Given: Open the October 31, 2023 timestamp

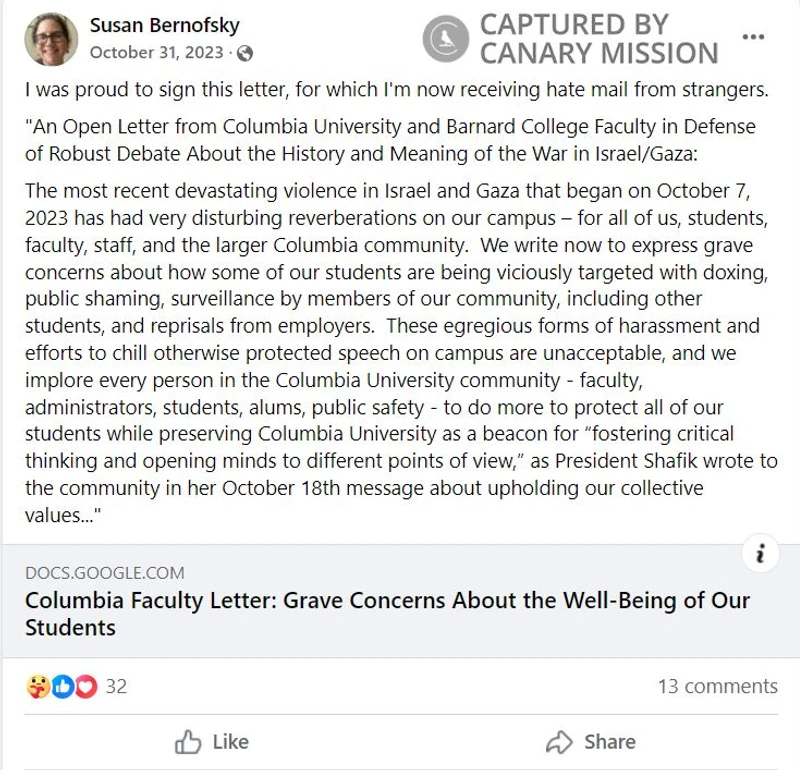Looking at the screenshot, I should 157,53.
